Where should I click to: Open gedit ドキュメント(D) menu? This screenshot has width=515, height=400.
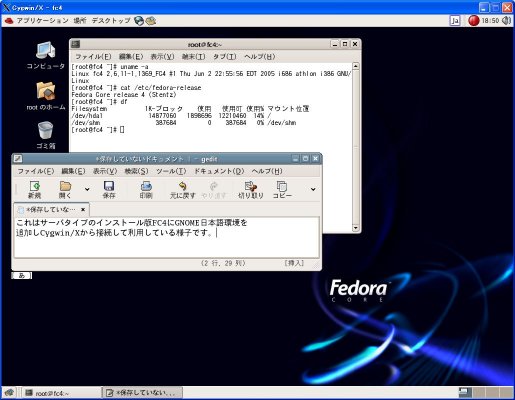pos(219,171)
